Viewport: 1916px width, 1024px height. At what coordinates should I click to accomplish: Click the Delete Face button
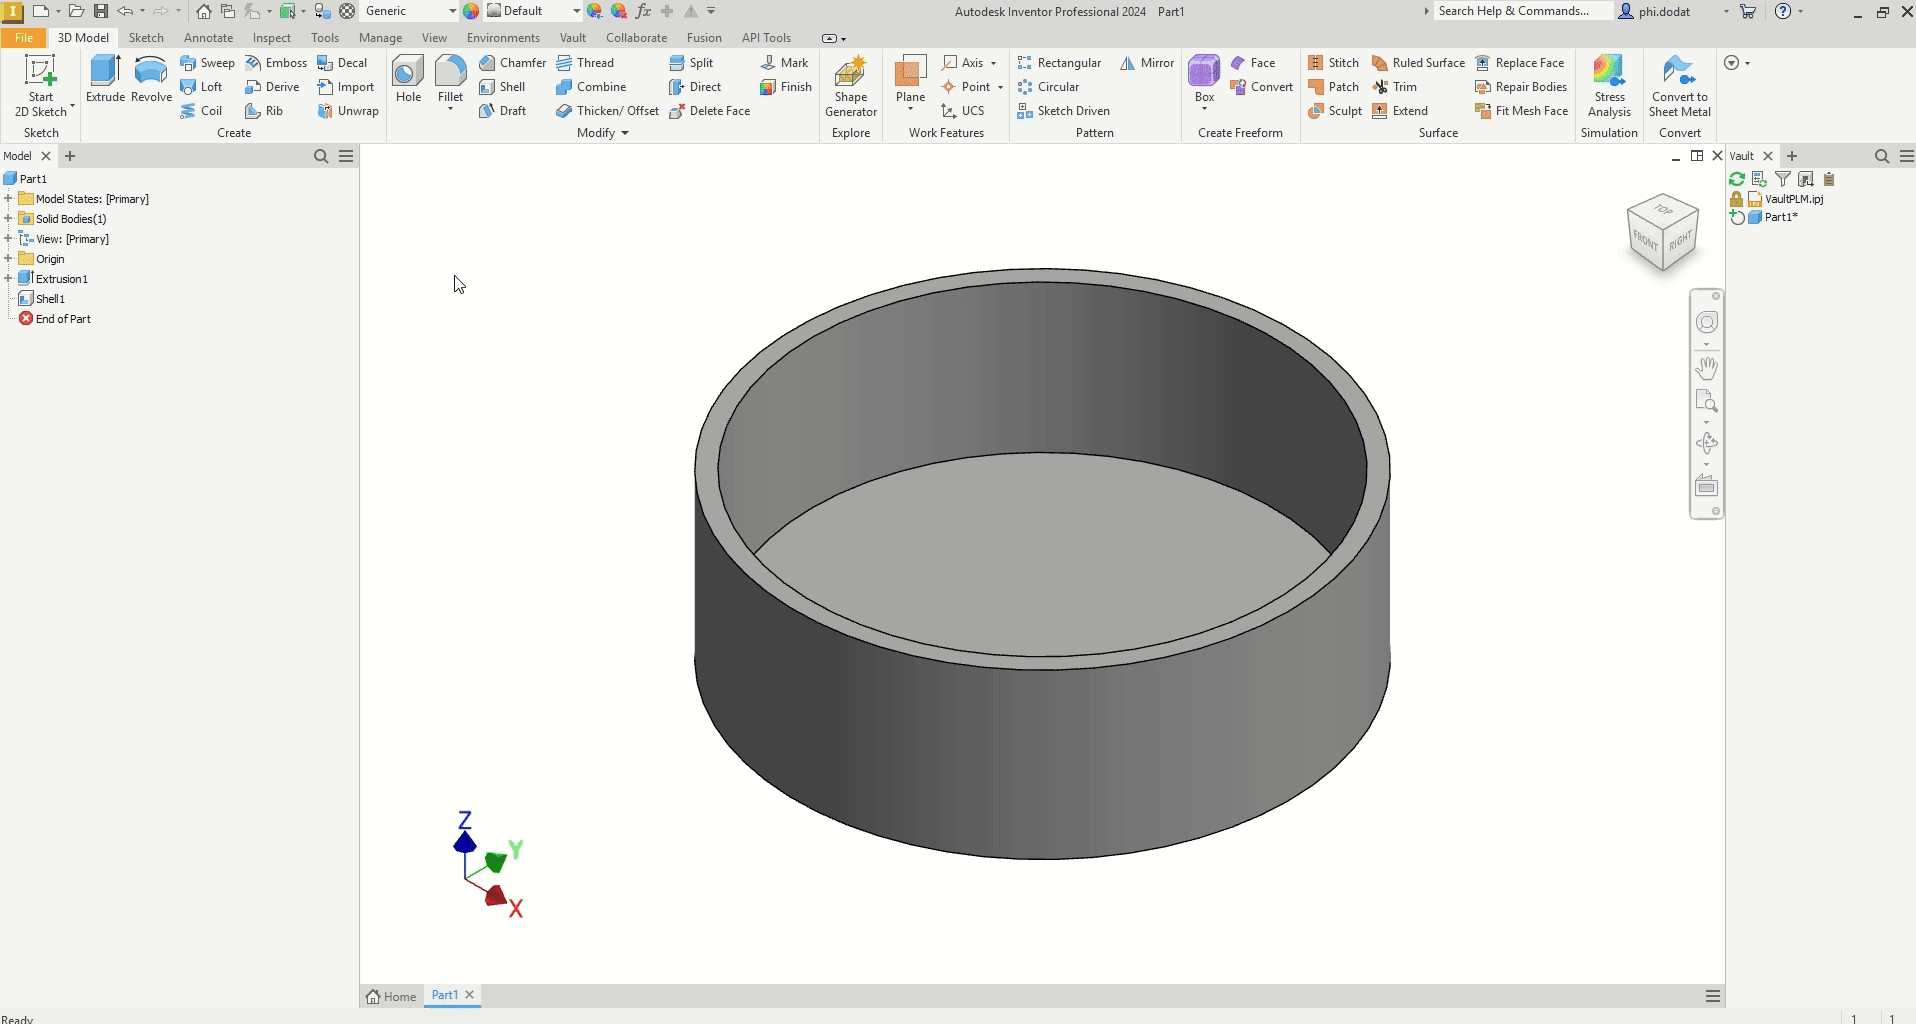point(709,111)
